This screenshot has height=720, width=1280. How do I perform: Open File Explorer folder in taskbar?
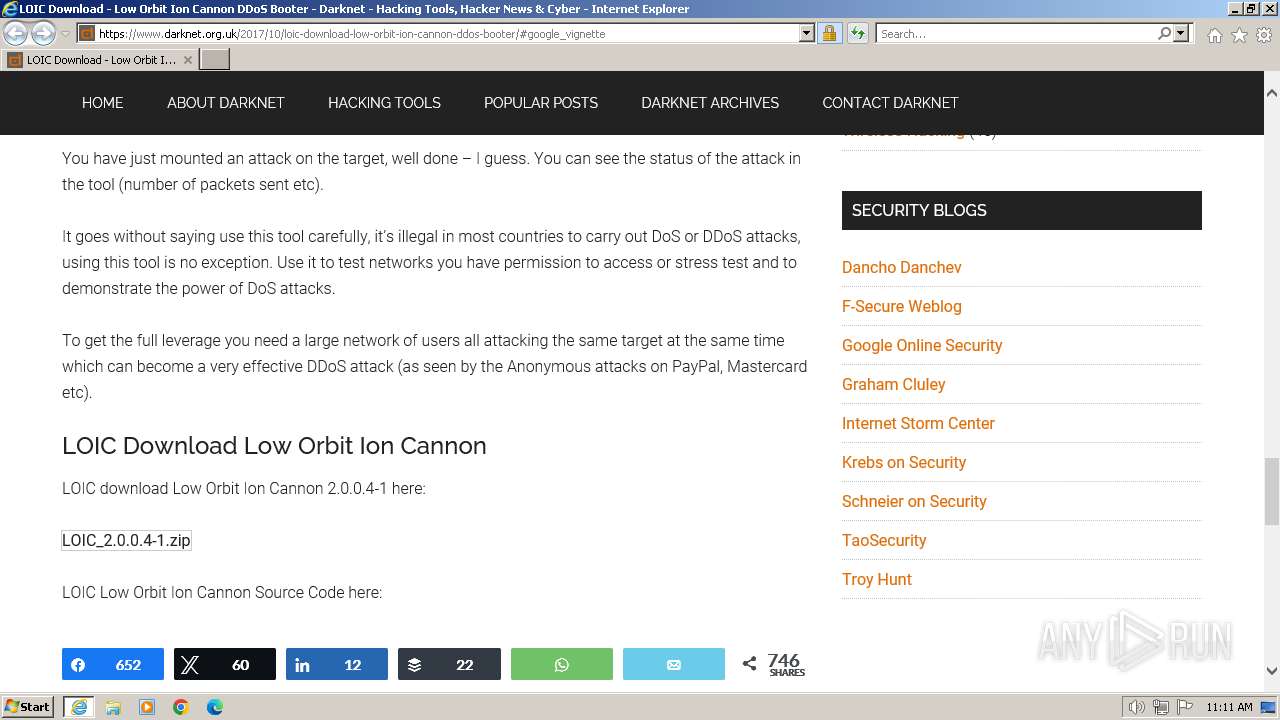(113, 707)
